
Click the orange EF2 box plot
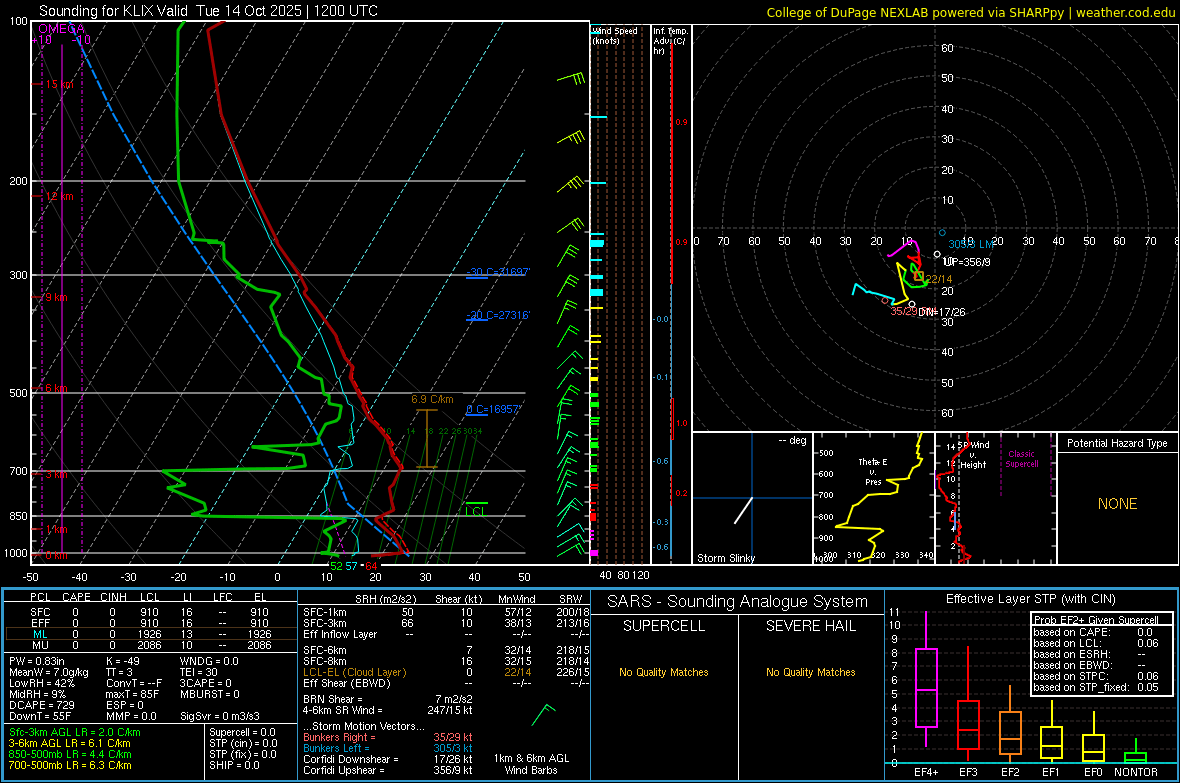click(1010, 723)
